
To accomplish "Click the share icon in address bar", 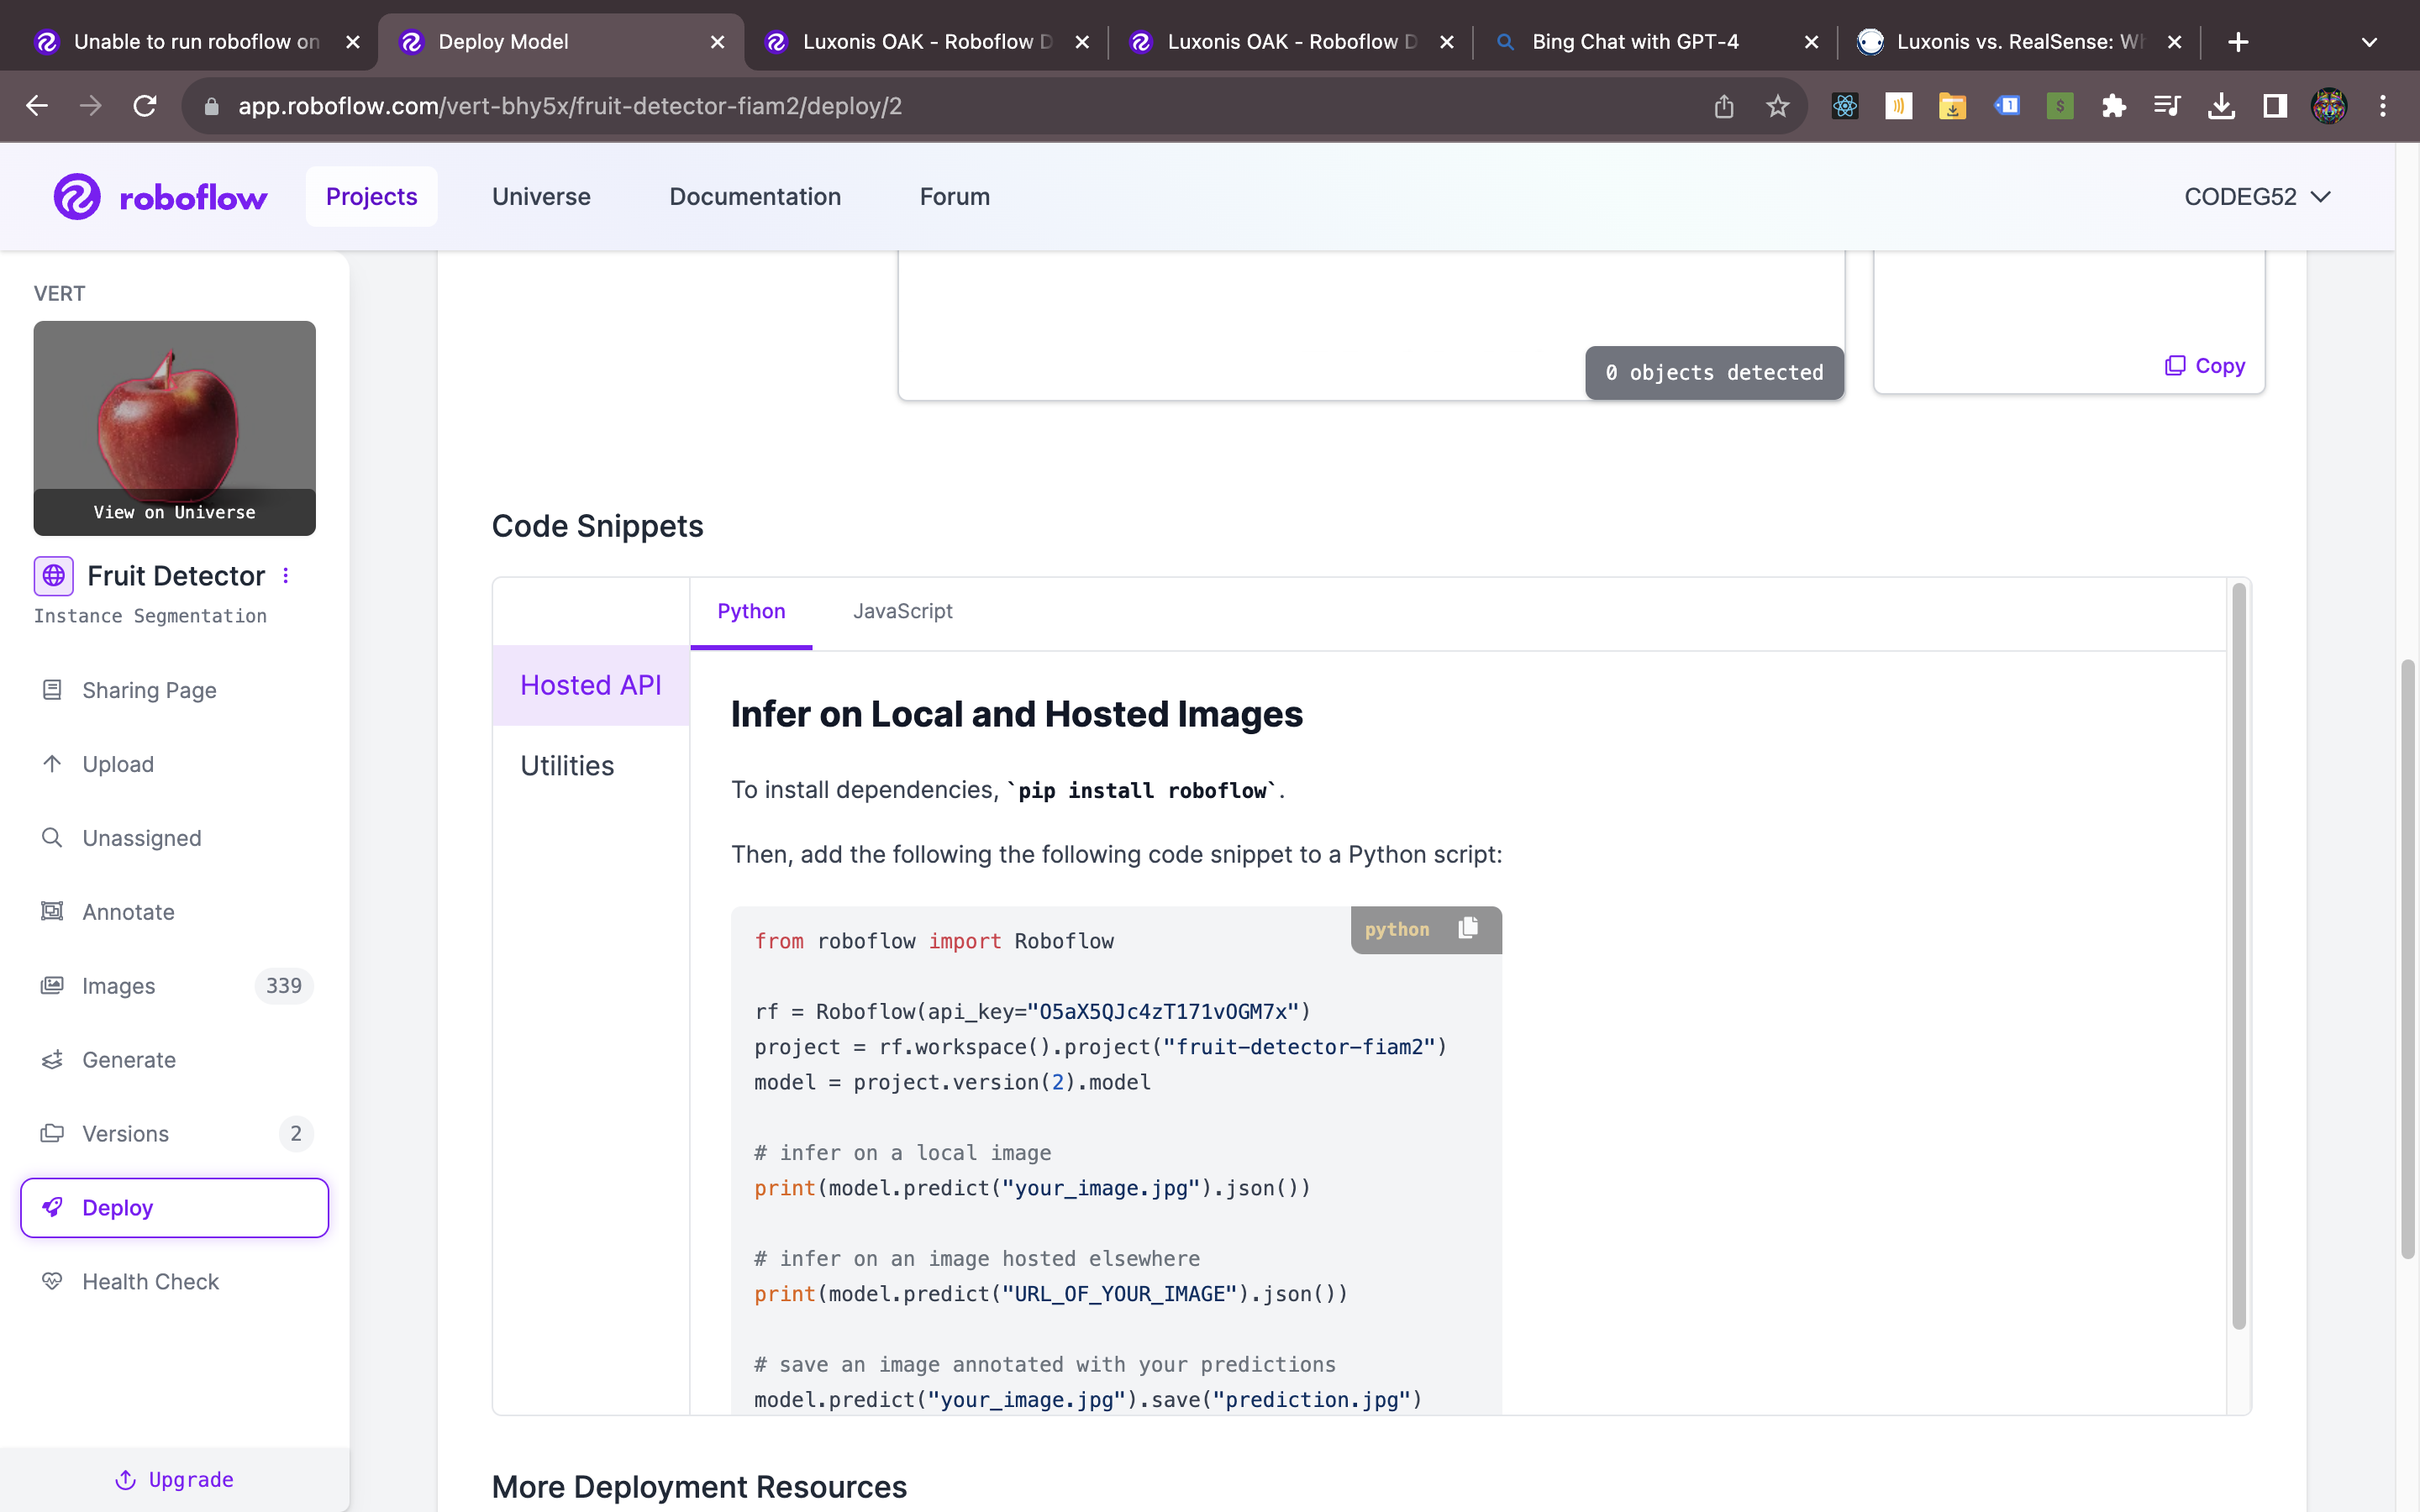I will (x=1723, y=106).
